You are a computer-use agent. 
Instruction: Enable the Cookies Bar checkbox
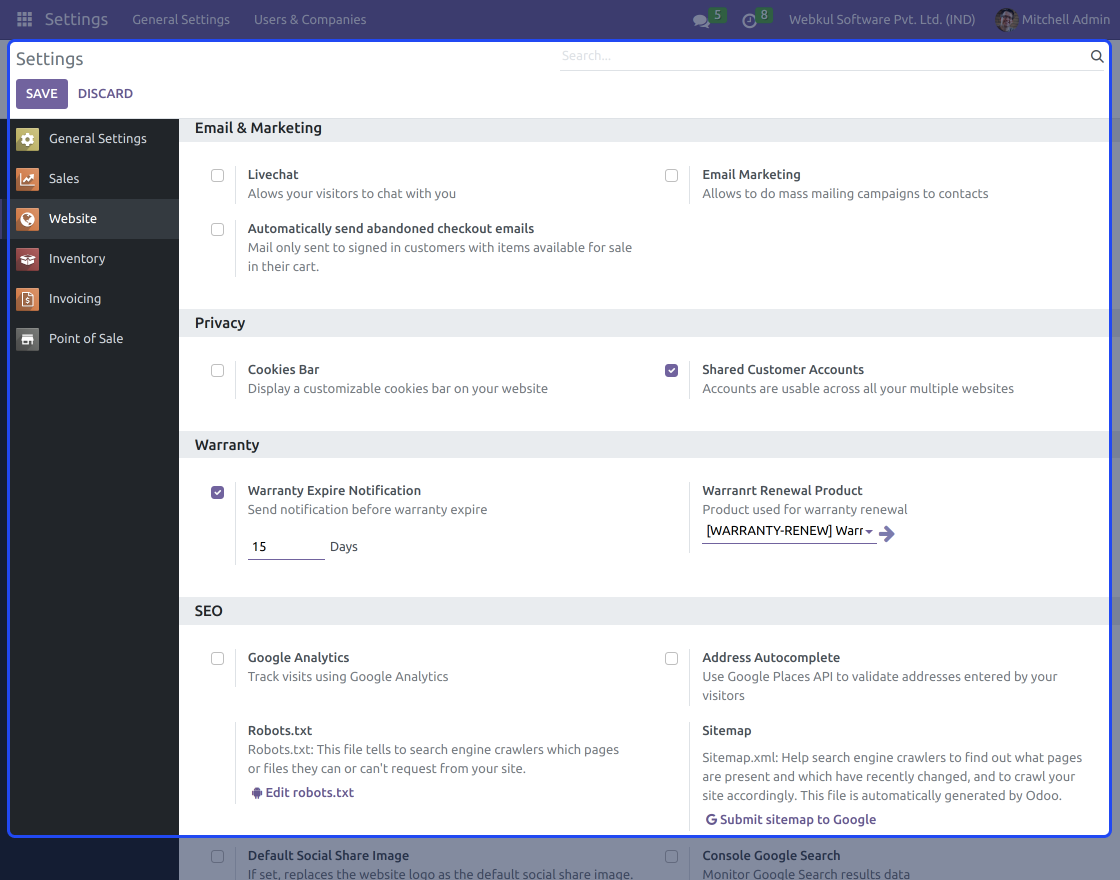coord(218,370)
